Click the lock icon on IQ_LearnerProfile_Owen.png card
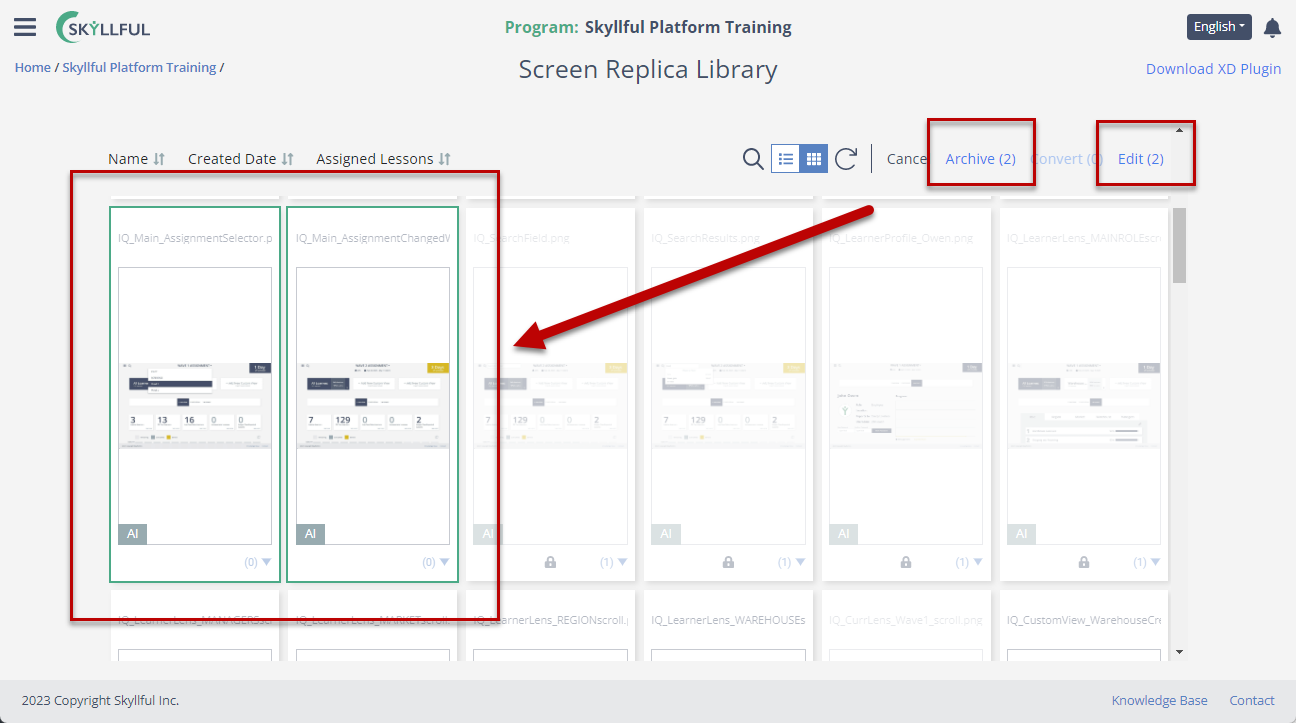Screen dimensions: 1296x723 (906, 563)
